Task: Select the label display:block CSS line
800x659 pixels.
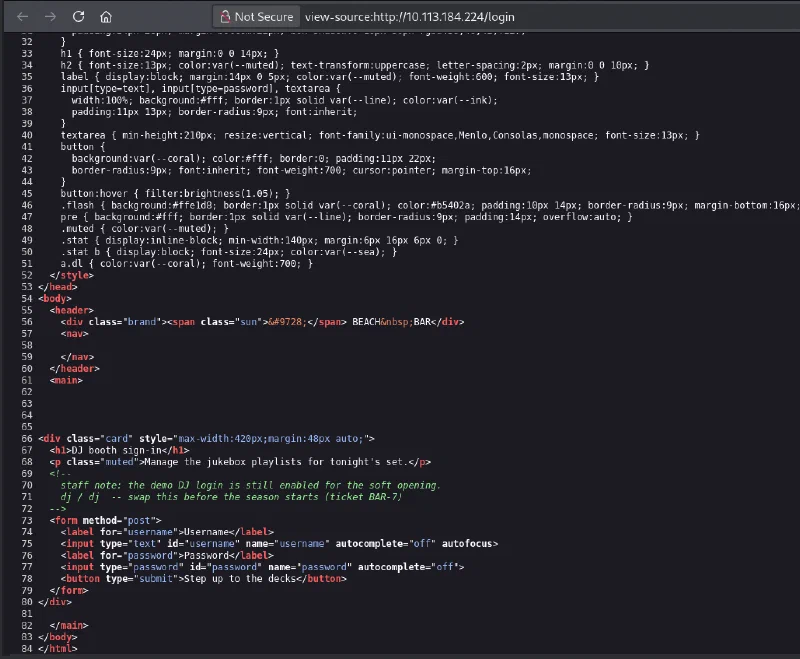Action: click(330, 77)
